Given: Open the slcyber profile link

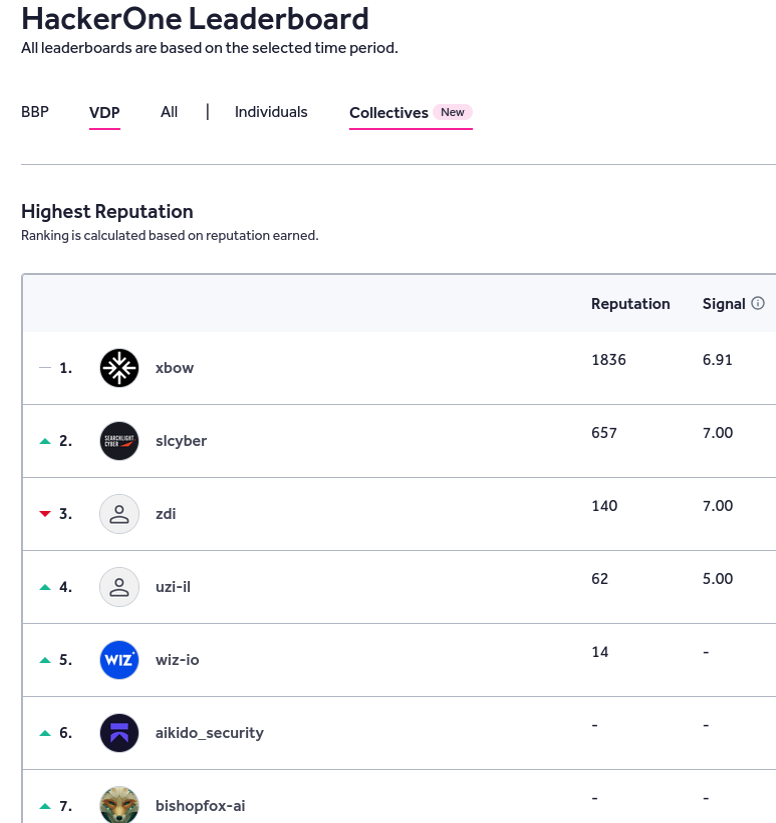Looking at the screenshot, I should (181, 441).
